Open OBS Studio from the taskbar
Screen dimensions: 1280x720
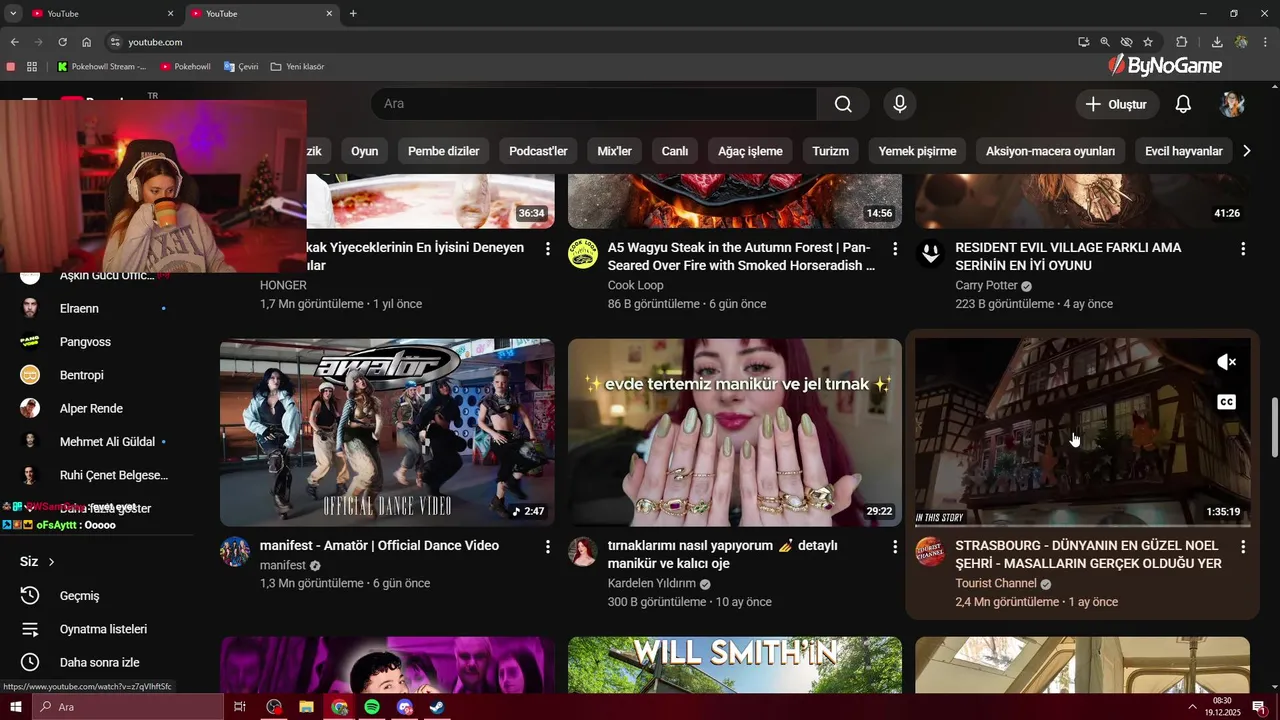[274, 707]
